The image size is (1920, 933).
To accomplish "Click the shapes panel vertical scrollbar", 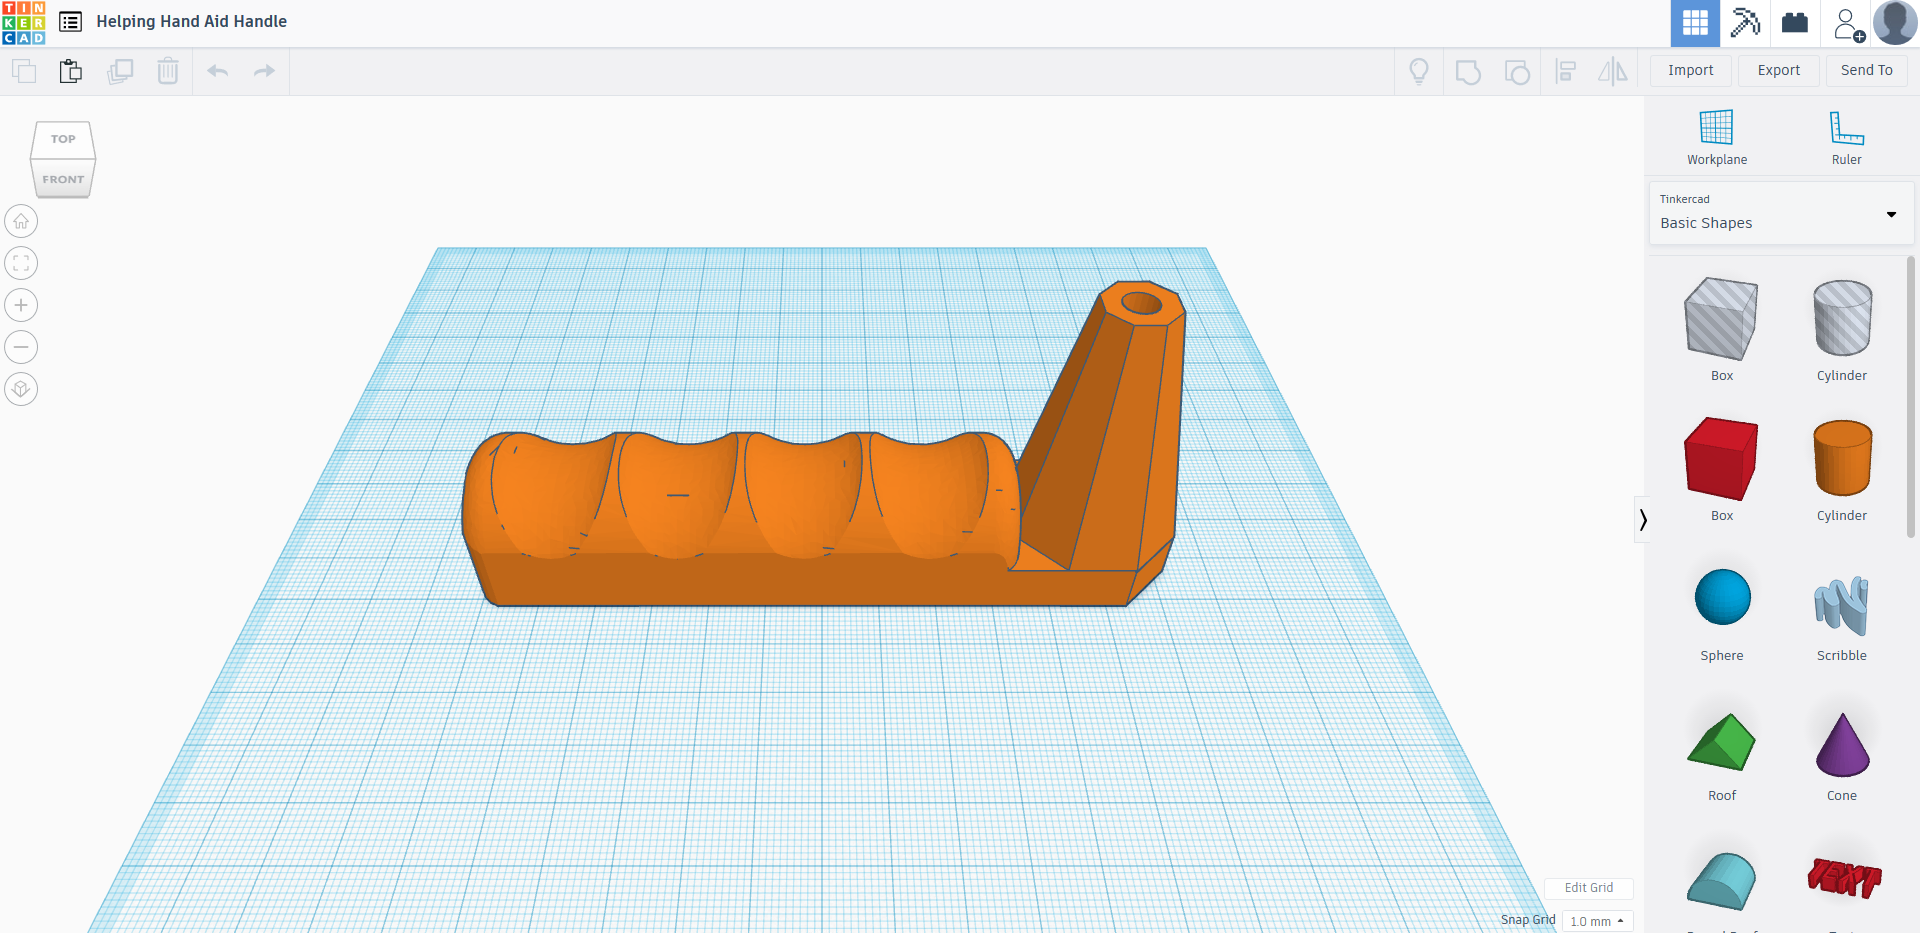I will 1911,397.
